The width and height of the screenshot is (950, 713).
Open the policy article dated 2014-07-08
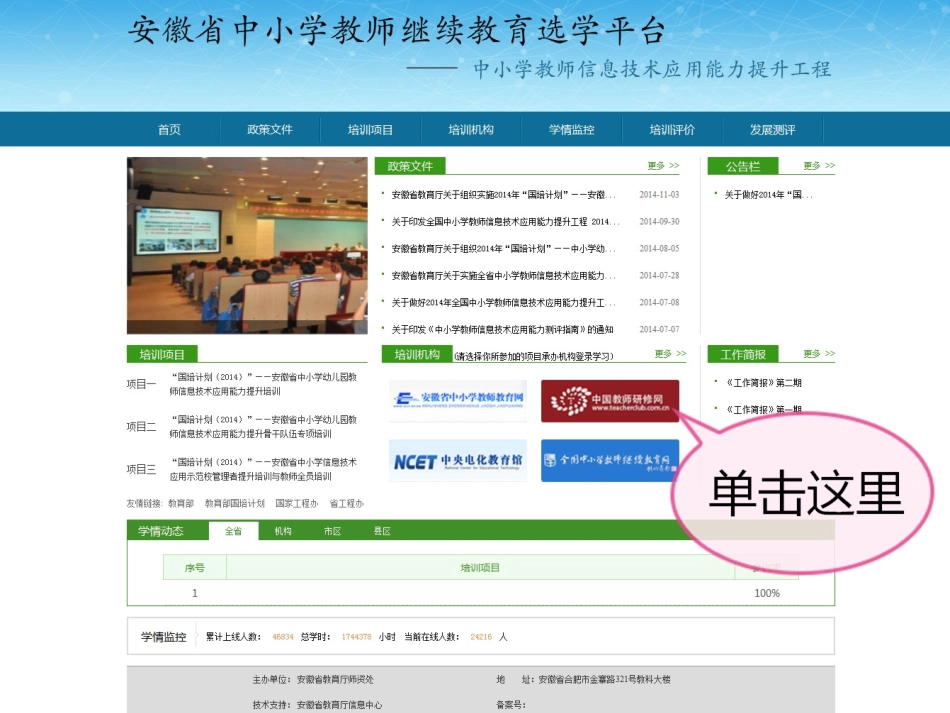click(x=503, y=302)
